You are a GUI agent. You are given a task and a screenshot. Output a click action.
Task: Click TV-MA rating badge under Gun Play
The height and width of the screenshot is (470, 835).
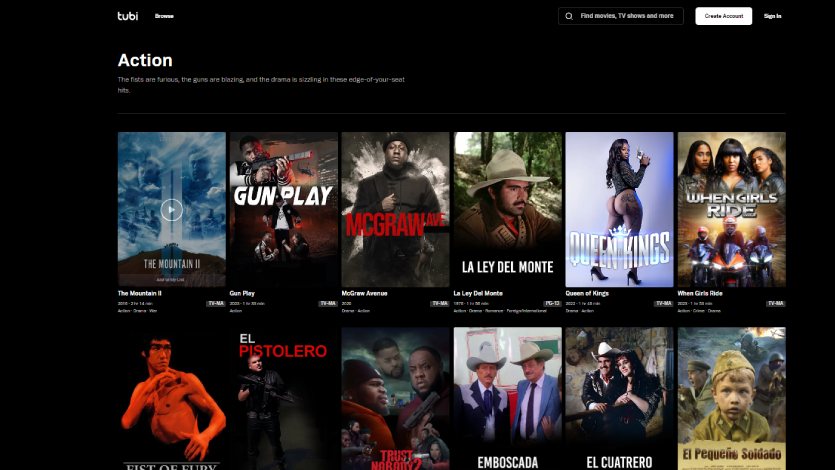click(x=328, y=303)
